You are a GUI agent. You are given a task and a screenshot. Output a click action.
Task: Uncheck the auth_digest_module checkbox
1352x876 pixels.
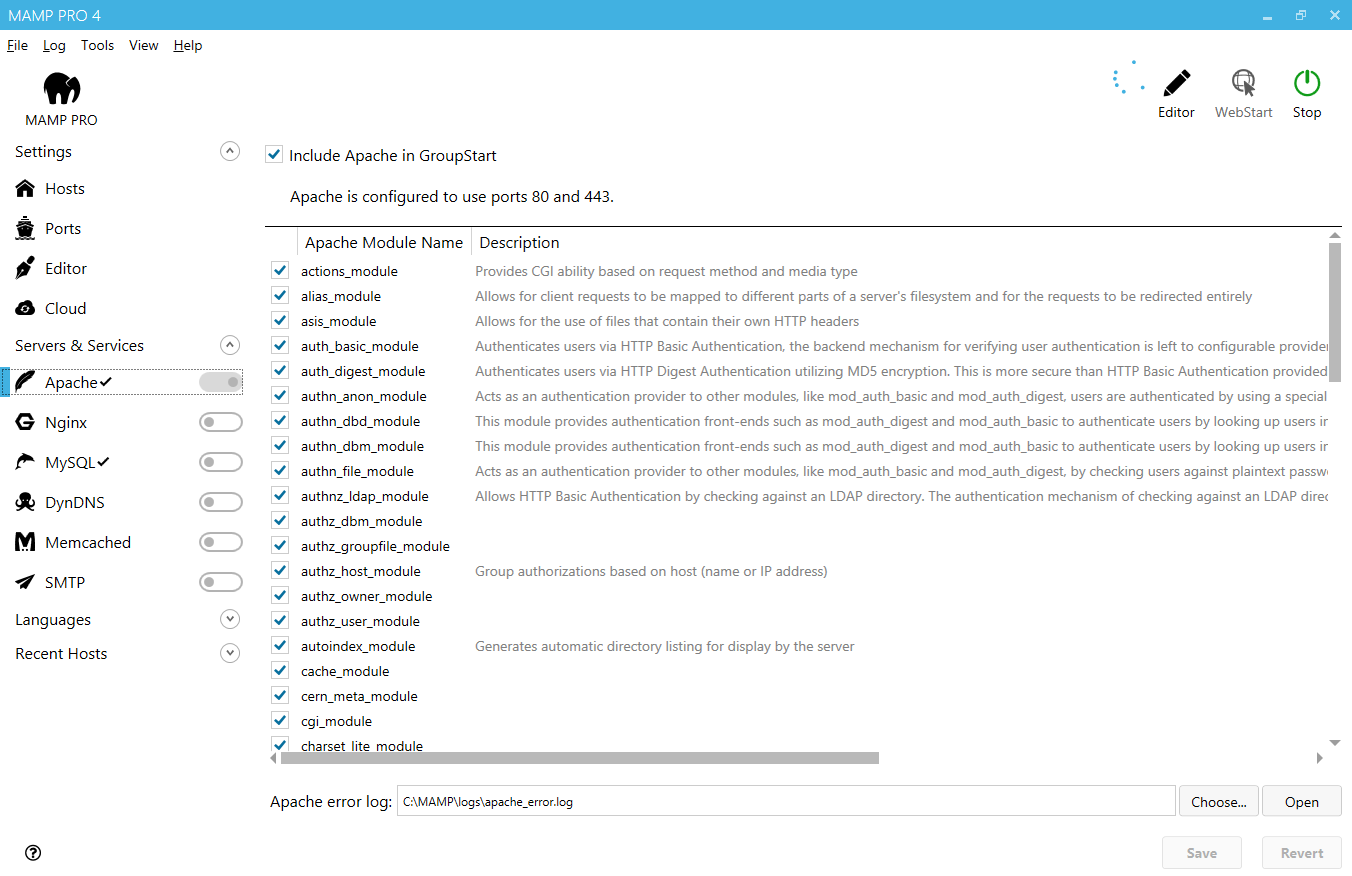click(280, 371)
